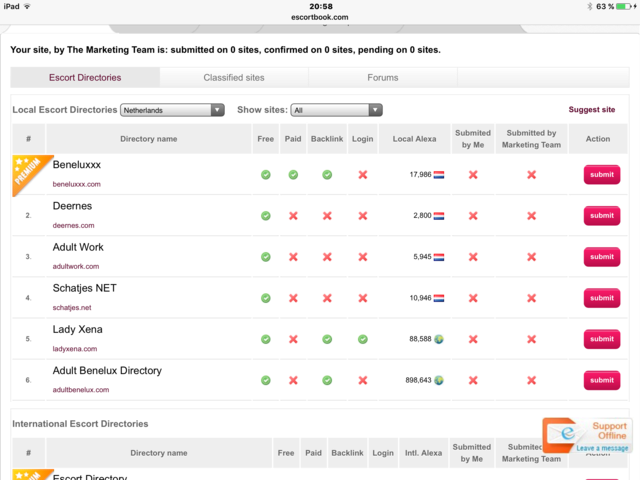Submit to Adult Benelux Directory
640x480 pixels.
tap(602, 380)
